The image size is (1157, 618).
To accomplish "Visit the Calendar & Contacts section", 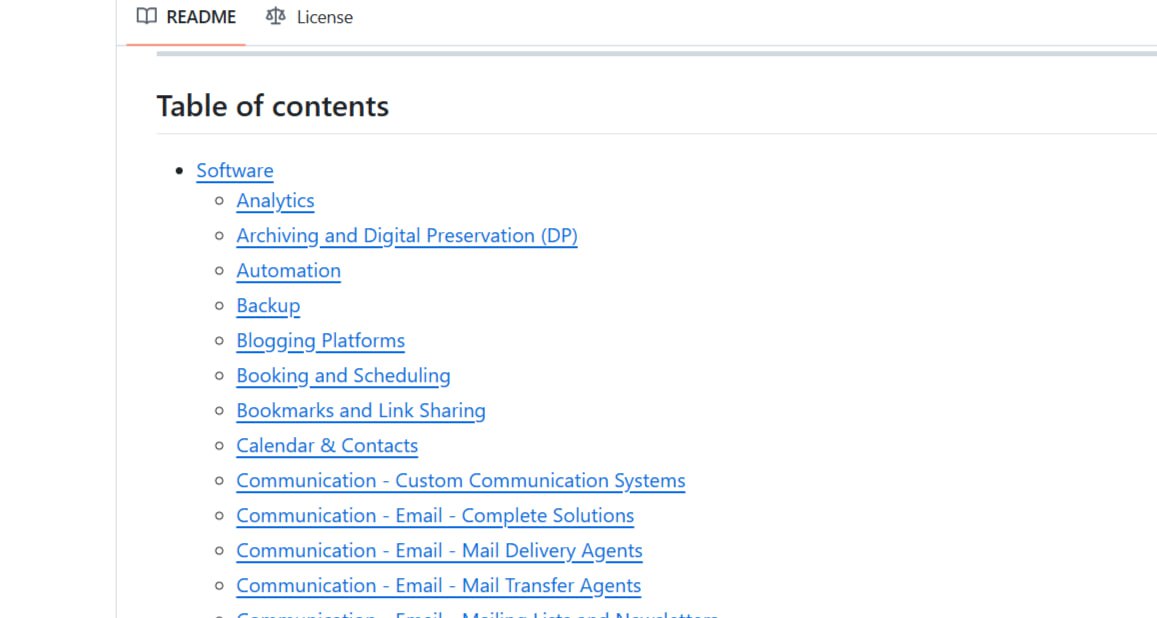I will click(327, 446).
